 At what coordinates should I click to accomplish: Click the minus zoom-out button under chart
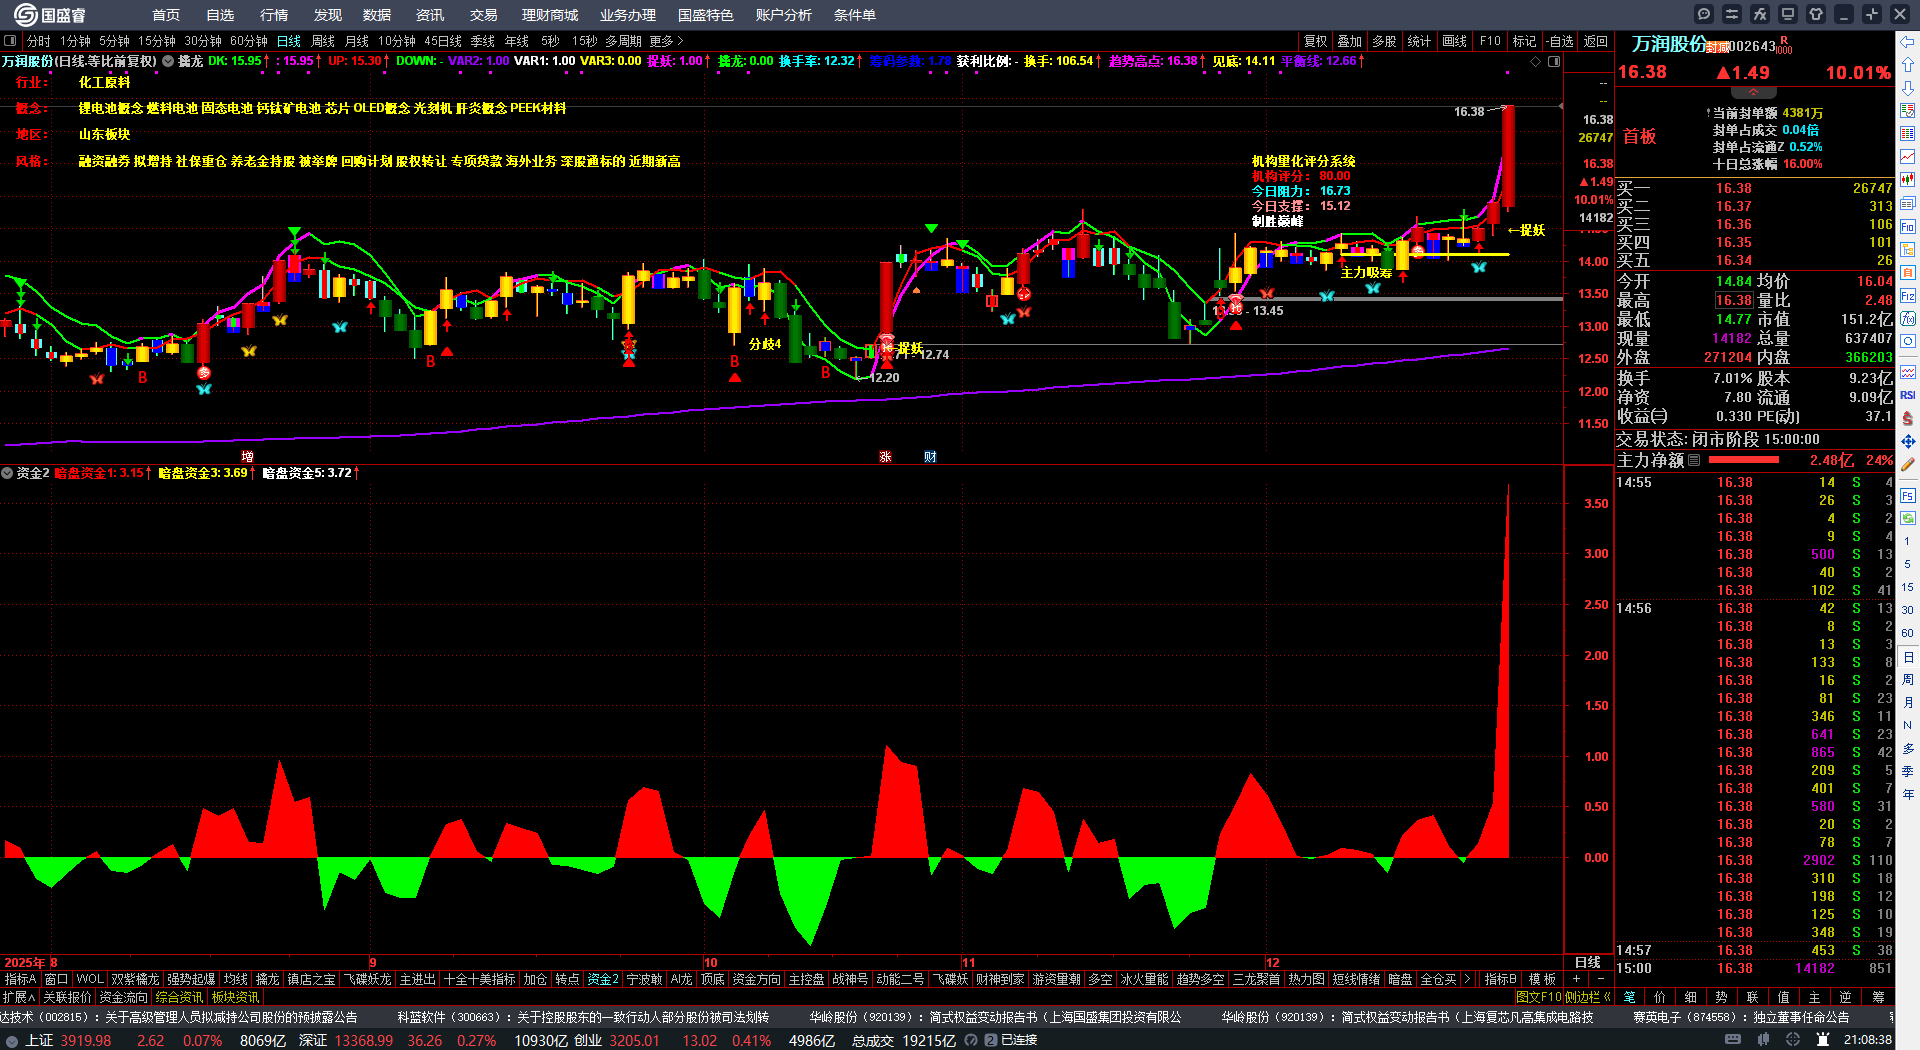(1600, 979)
